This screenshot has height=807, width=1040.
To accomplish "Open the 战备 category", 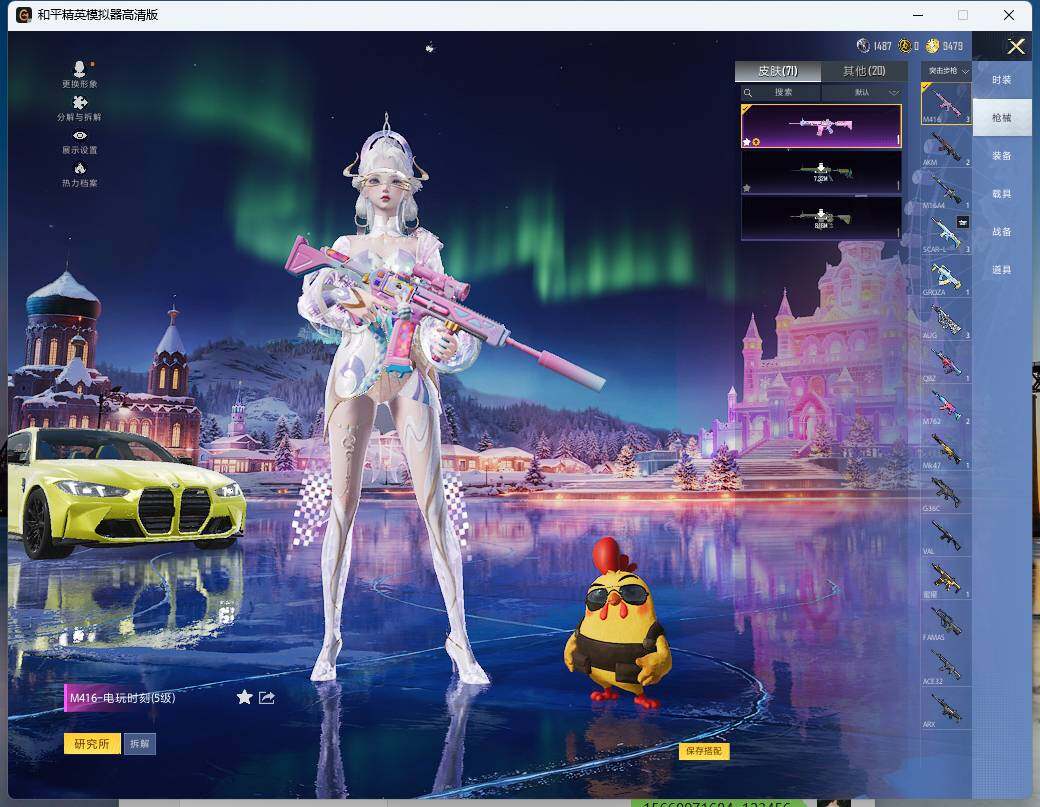I will click(1002, 231).
